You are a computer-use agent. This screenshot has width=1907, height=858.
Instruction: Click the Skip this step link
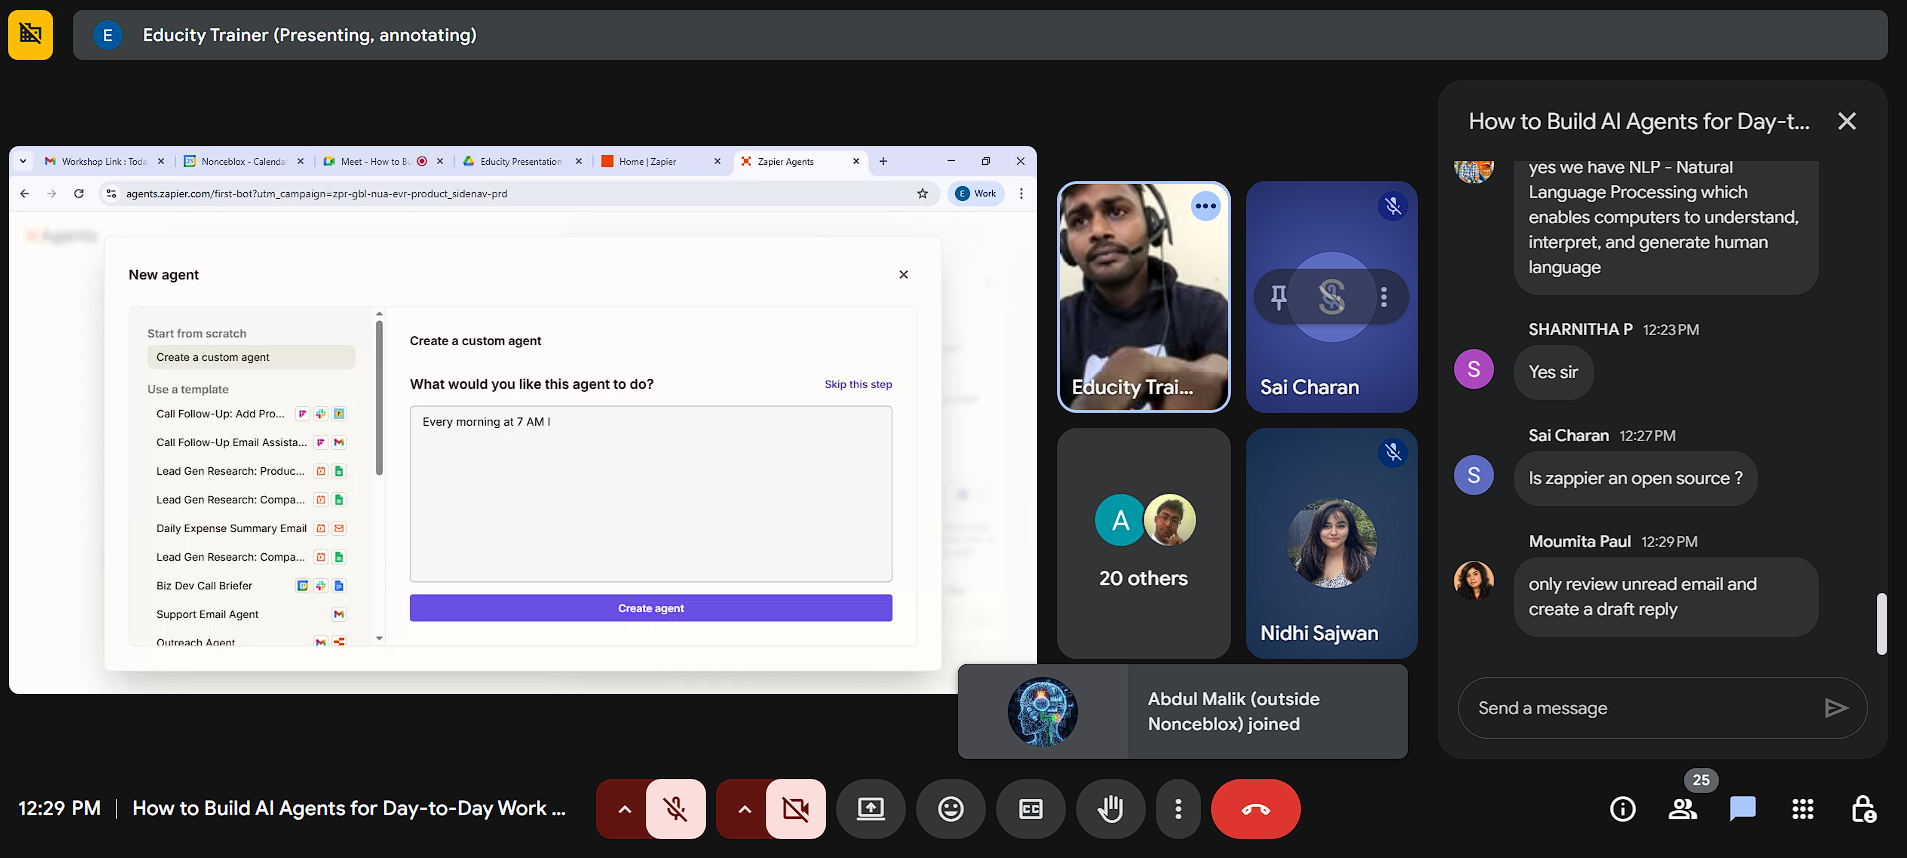coord(858,384)
